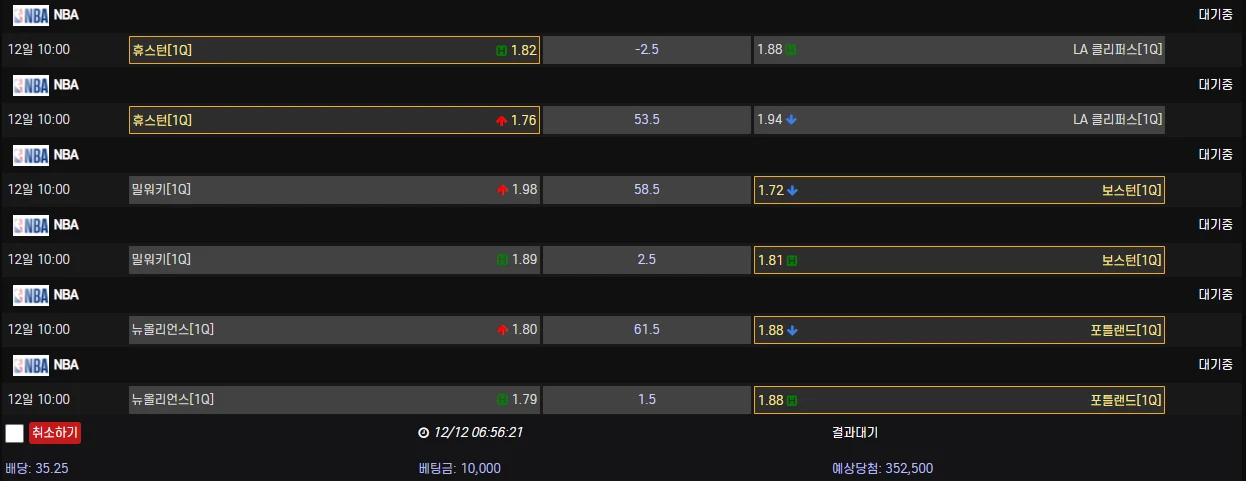Tick the checkbox beside the 취소하기 button

pyautogui.click(x=14, y=433)
